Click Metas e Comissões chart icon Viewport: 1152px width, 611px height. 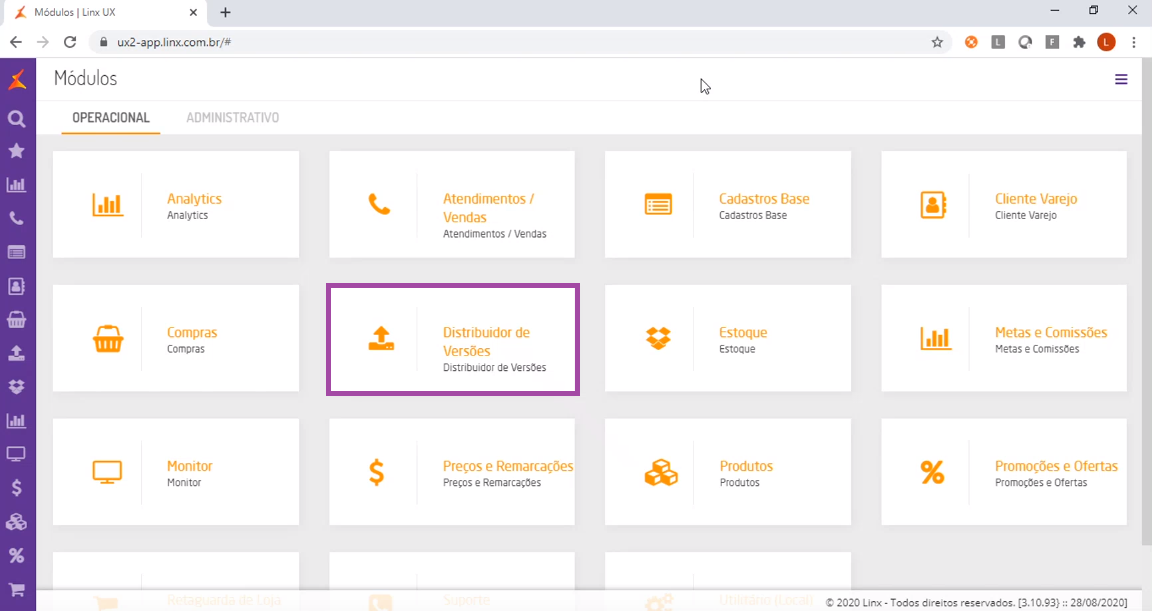[x=935, y=339]
